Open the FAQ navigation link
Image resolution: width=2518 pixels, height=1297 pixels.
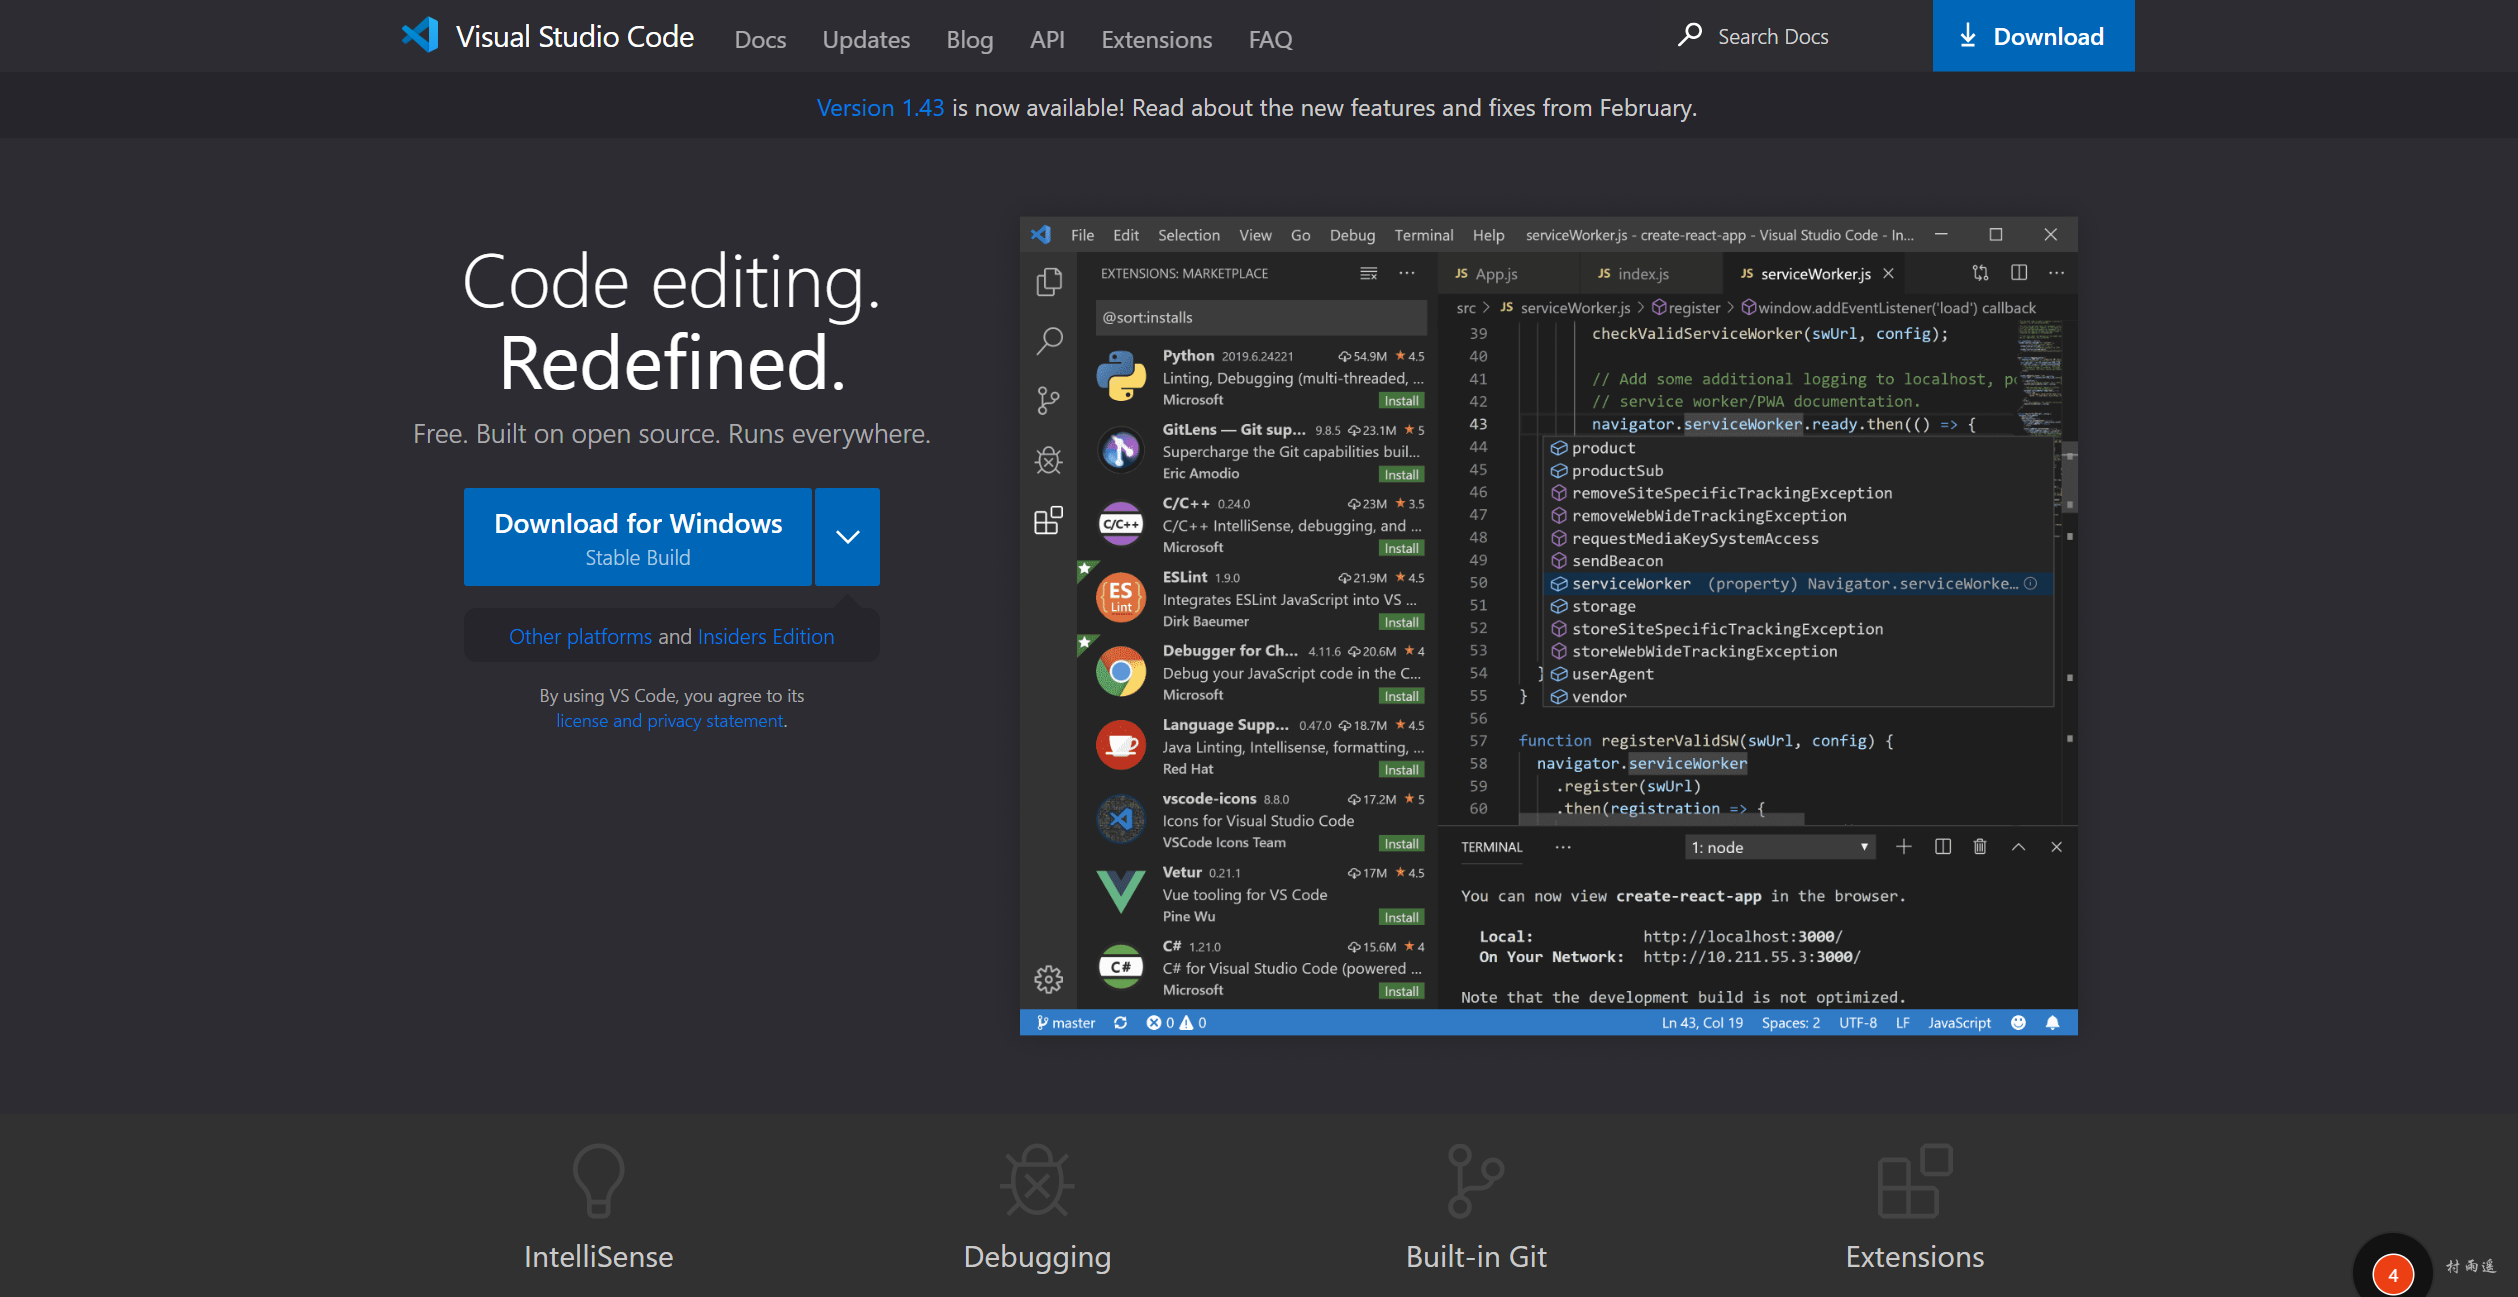pos(1270,40)
